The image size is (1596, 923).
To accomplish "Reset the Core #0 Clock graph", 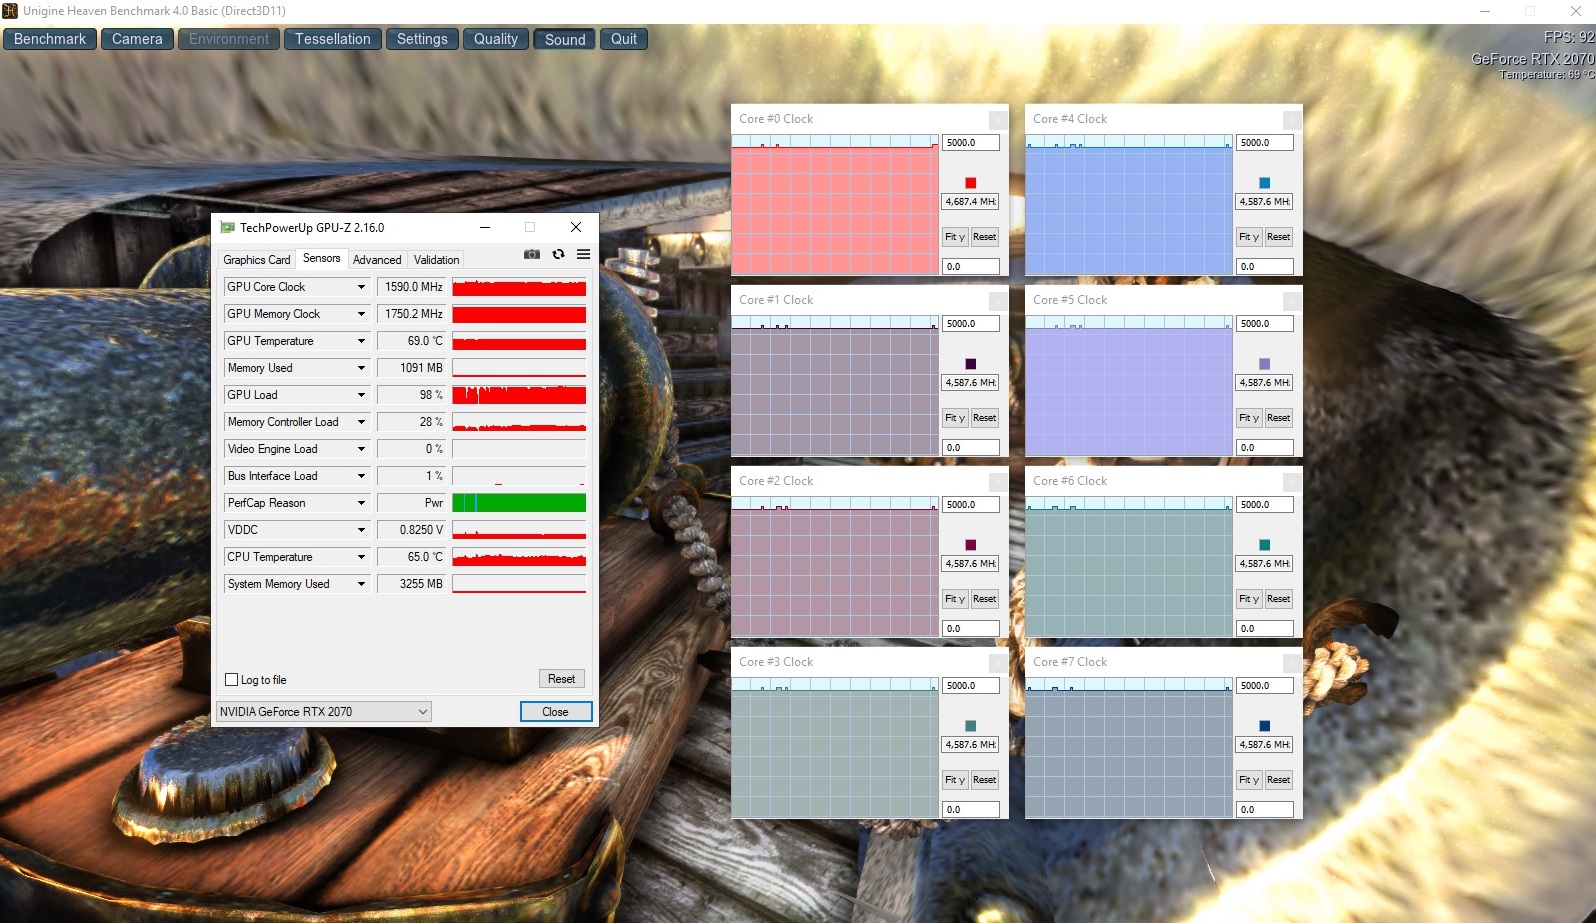I will tap(985, 237).
